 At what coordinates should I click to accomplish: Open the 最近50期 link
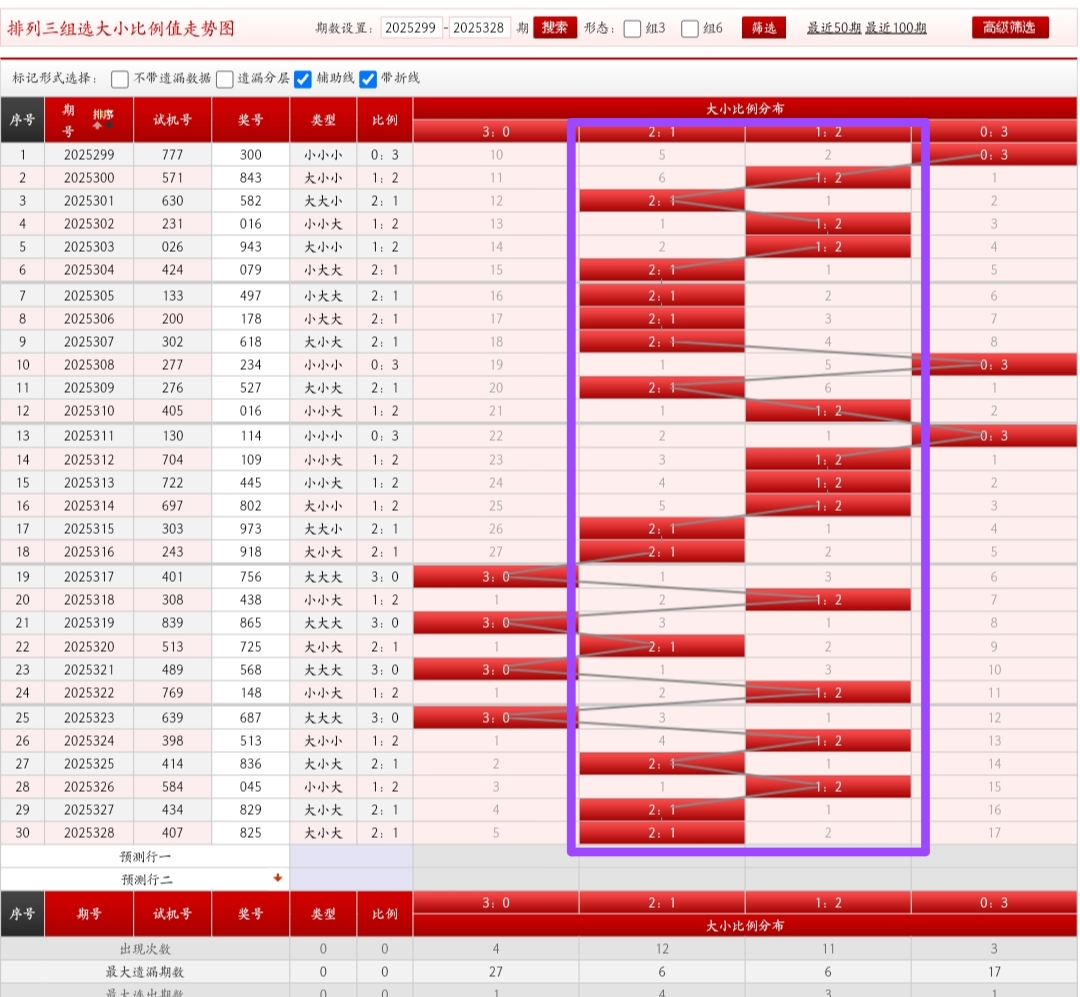point(833,28)
